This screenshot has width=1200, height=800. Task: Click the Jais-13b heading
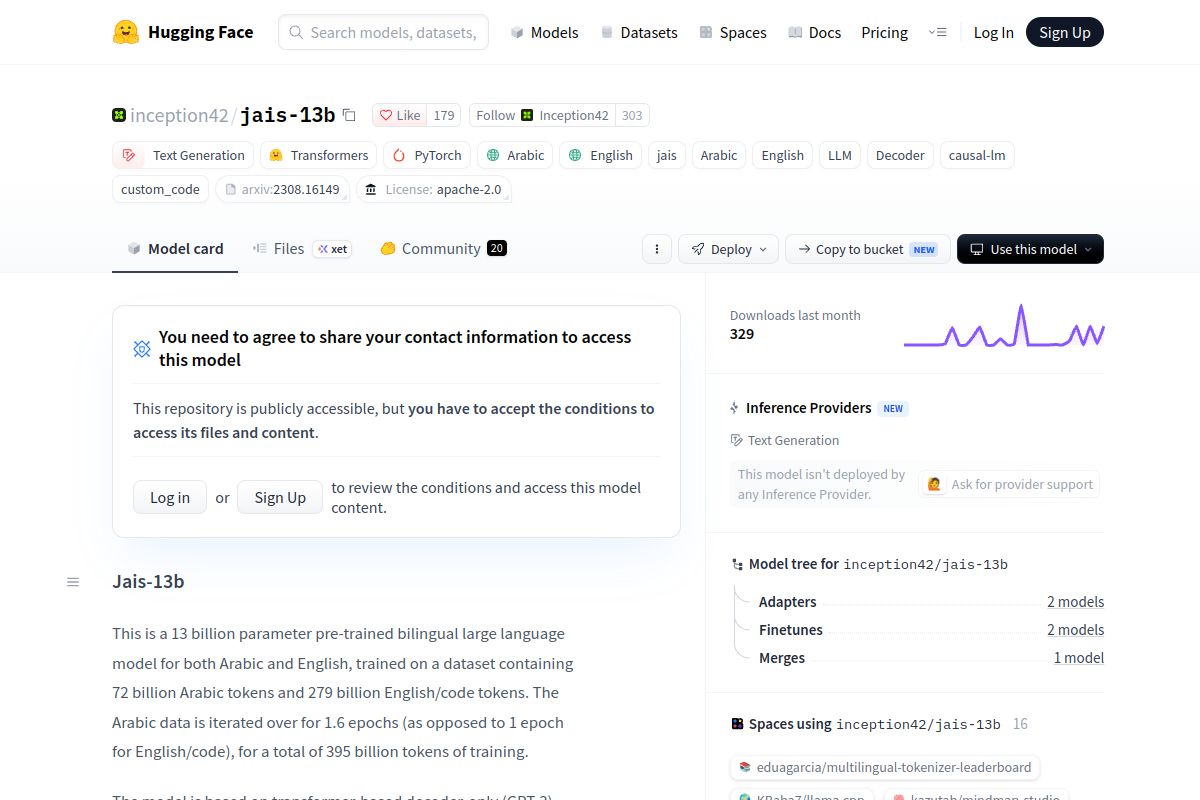tap(148, 582)
